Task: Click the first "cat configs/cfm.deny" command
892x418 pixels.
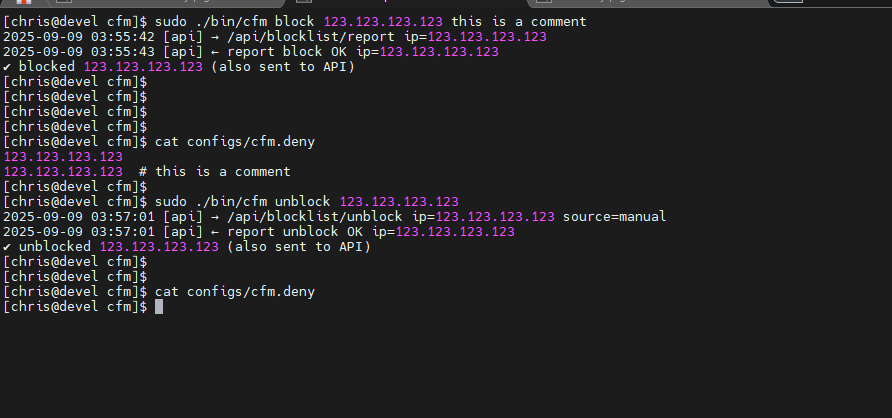Action: 235,142
